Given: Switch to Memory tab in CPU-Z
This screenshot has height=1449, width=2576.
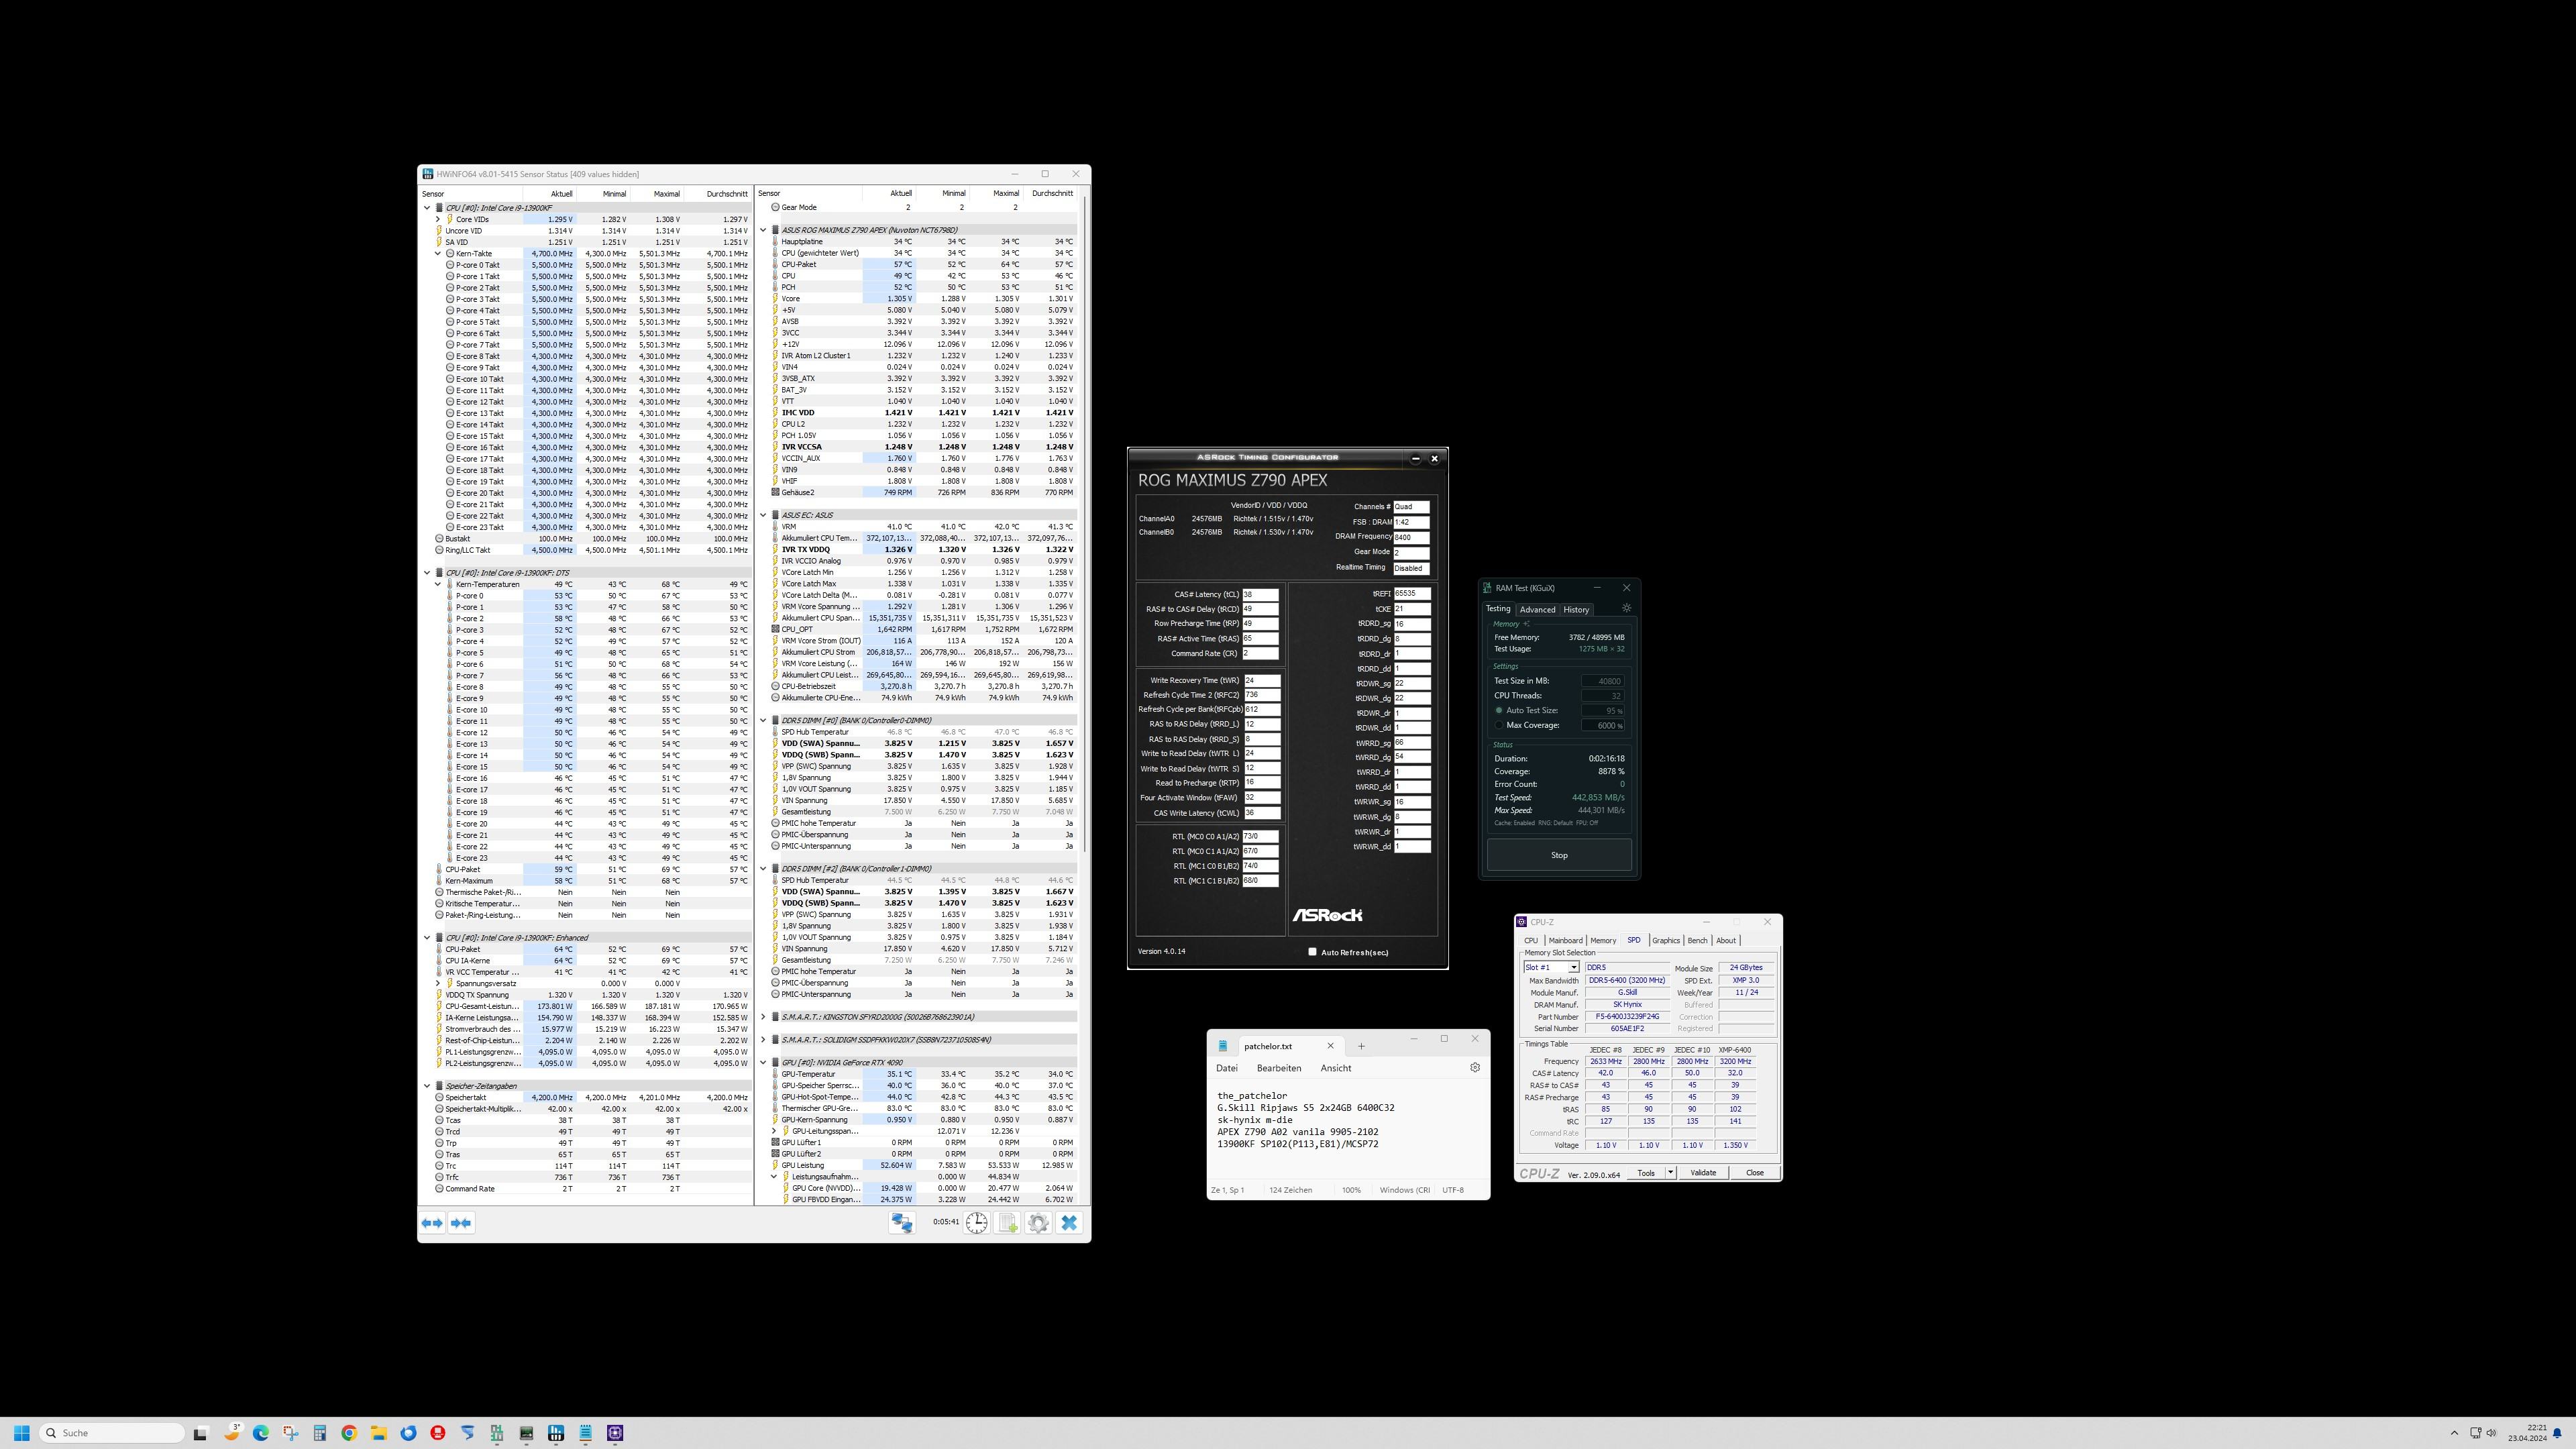Looking at the screenshot, I should tap(1603, 941).
